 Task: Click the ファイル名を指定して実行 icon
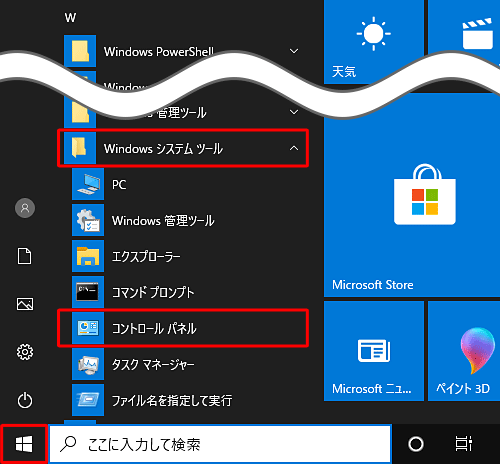click(x=88, y=400)
